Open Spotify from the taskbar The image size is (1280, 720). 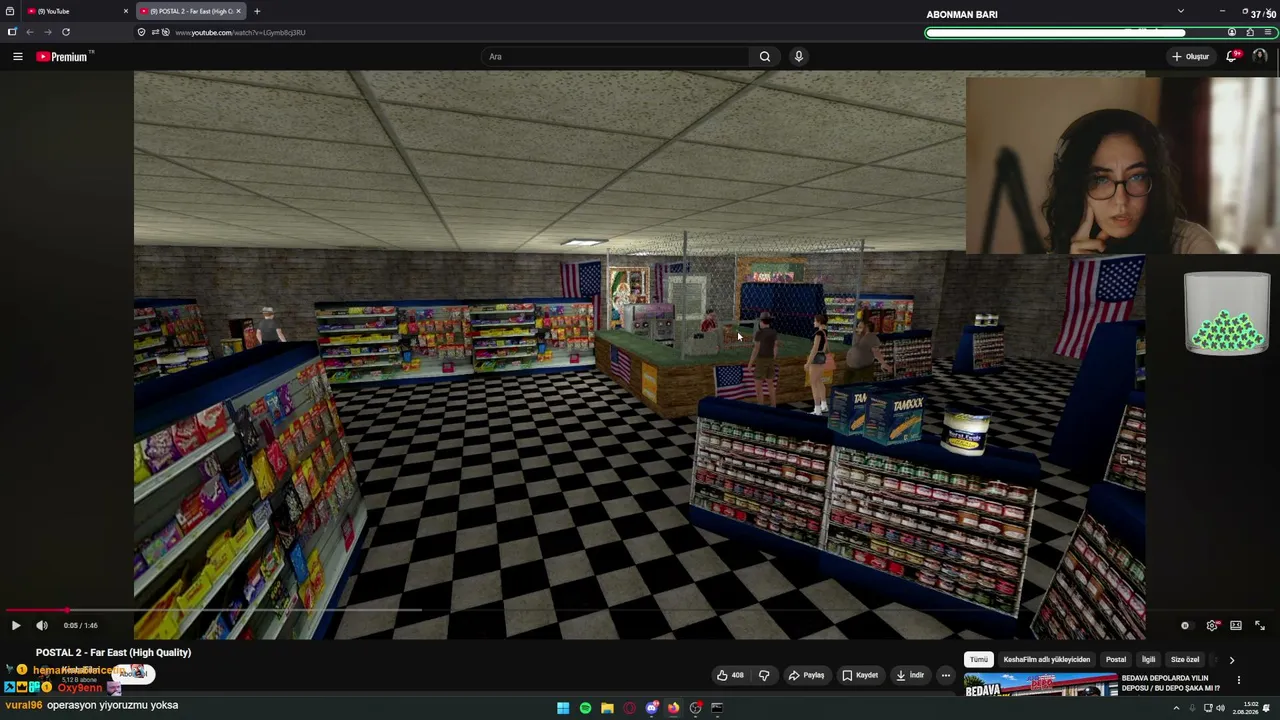585,708
